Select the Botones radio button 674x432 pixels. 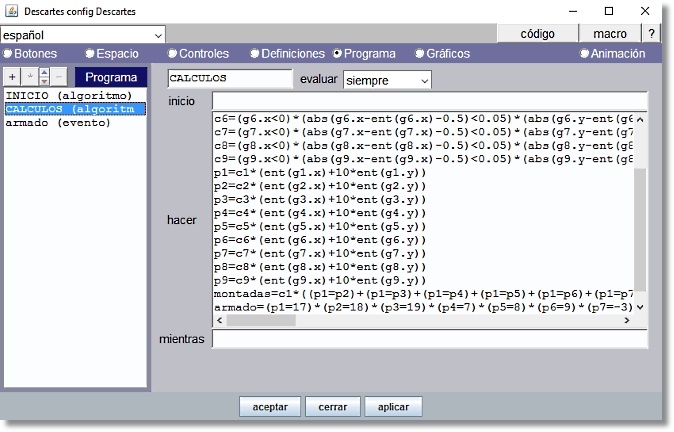point(8,54)
